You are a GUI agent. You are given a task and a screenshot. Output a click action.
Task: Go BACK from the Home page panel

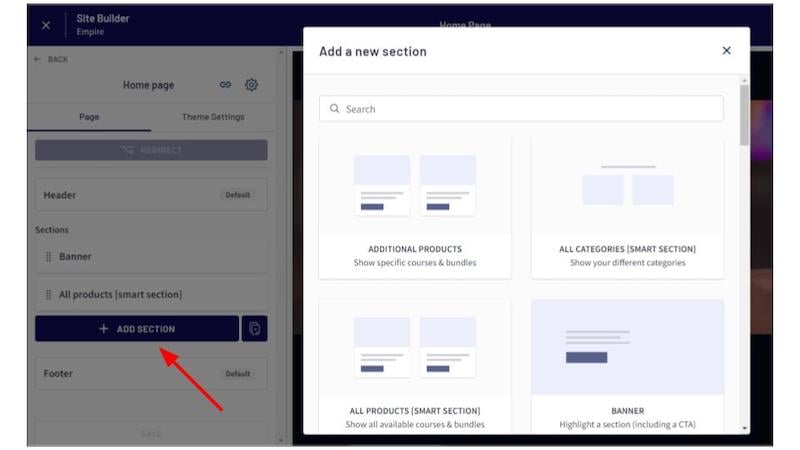click(x=51, y=59)
